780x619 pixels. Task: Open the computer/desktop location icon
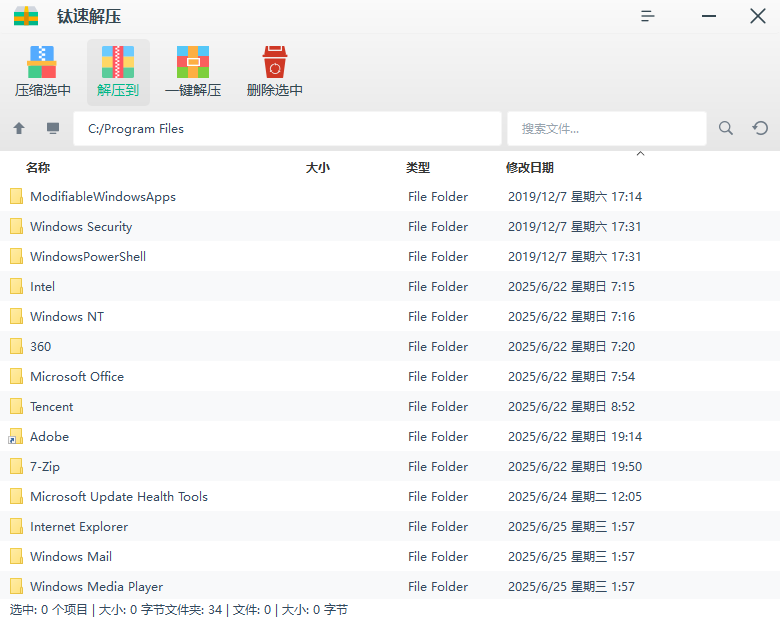[53, 128]
